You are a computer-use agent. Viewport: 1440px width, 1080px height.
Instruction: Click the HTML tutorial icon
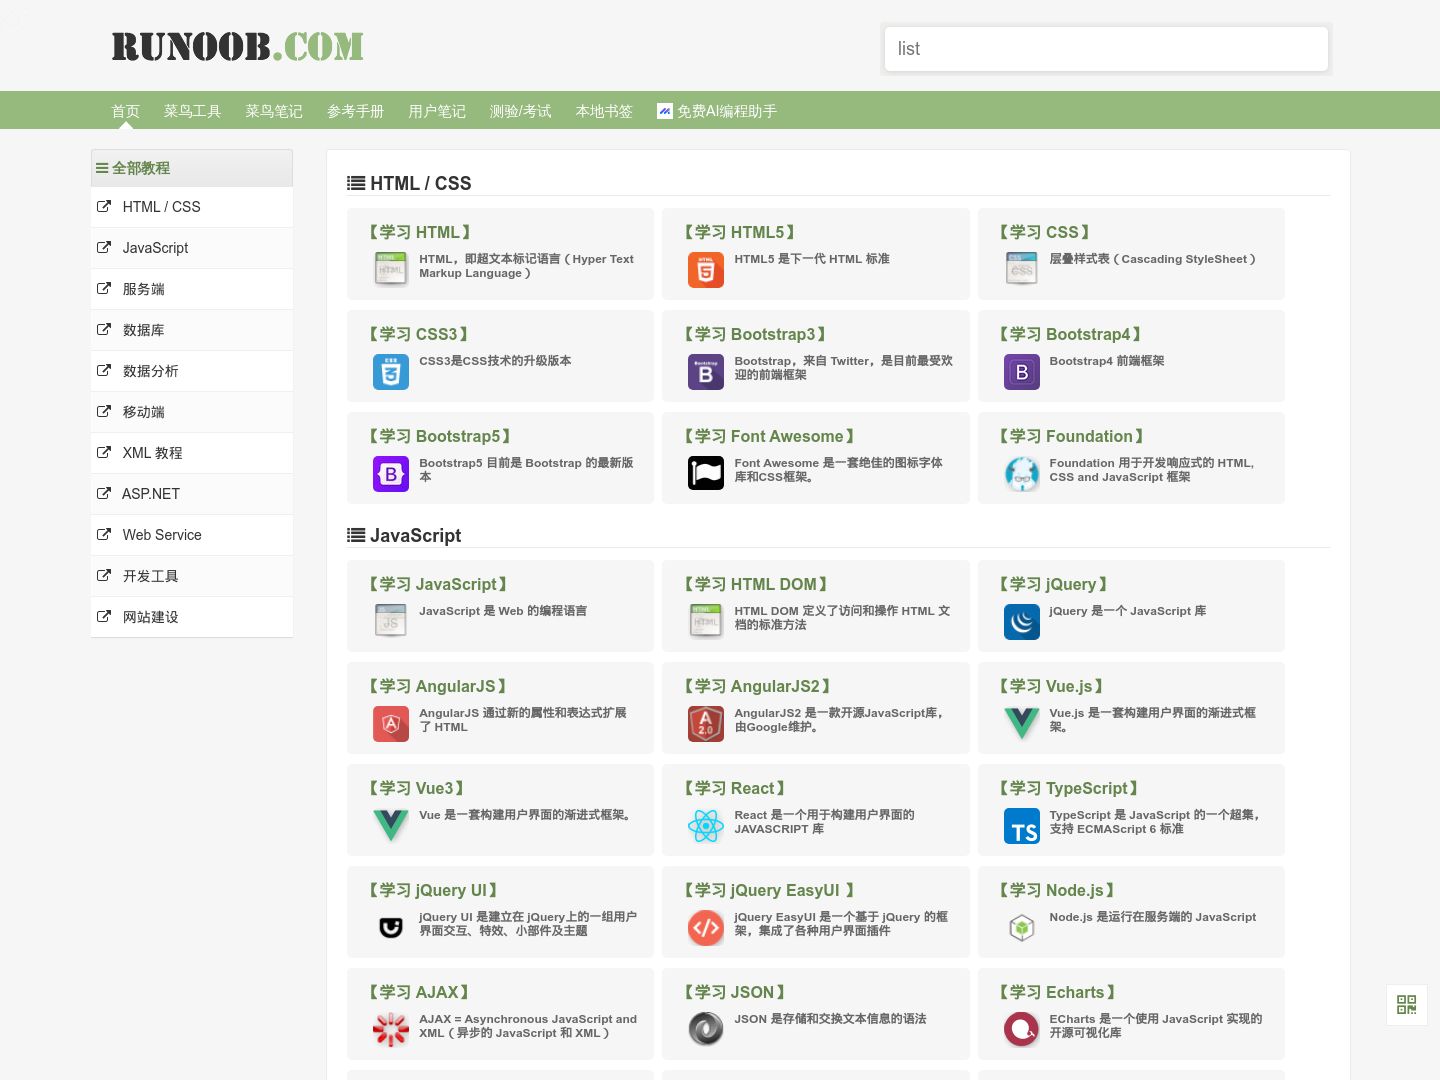point(391,270)
